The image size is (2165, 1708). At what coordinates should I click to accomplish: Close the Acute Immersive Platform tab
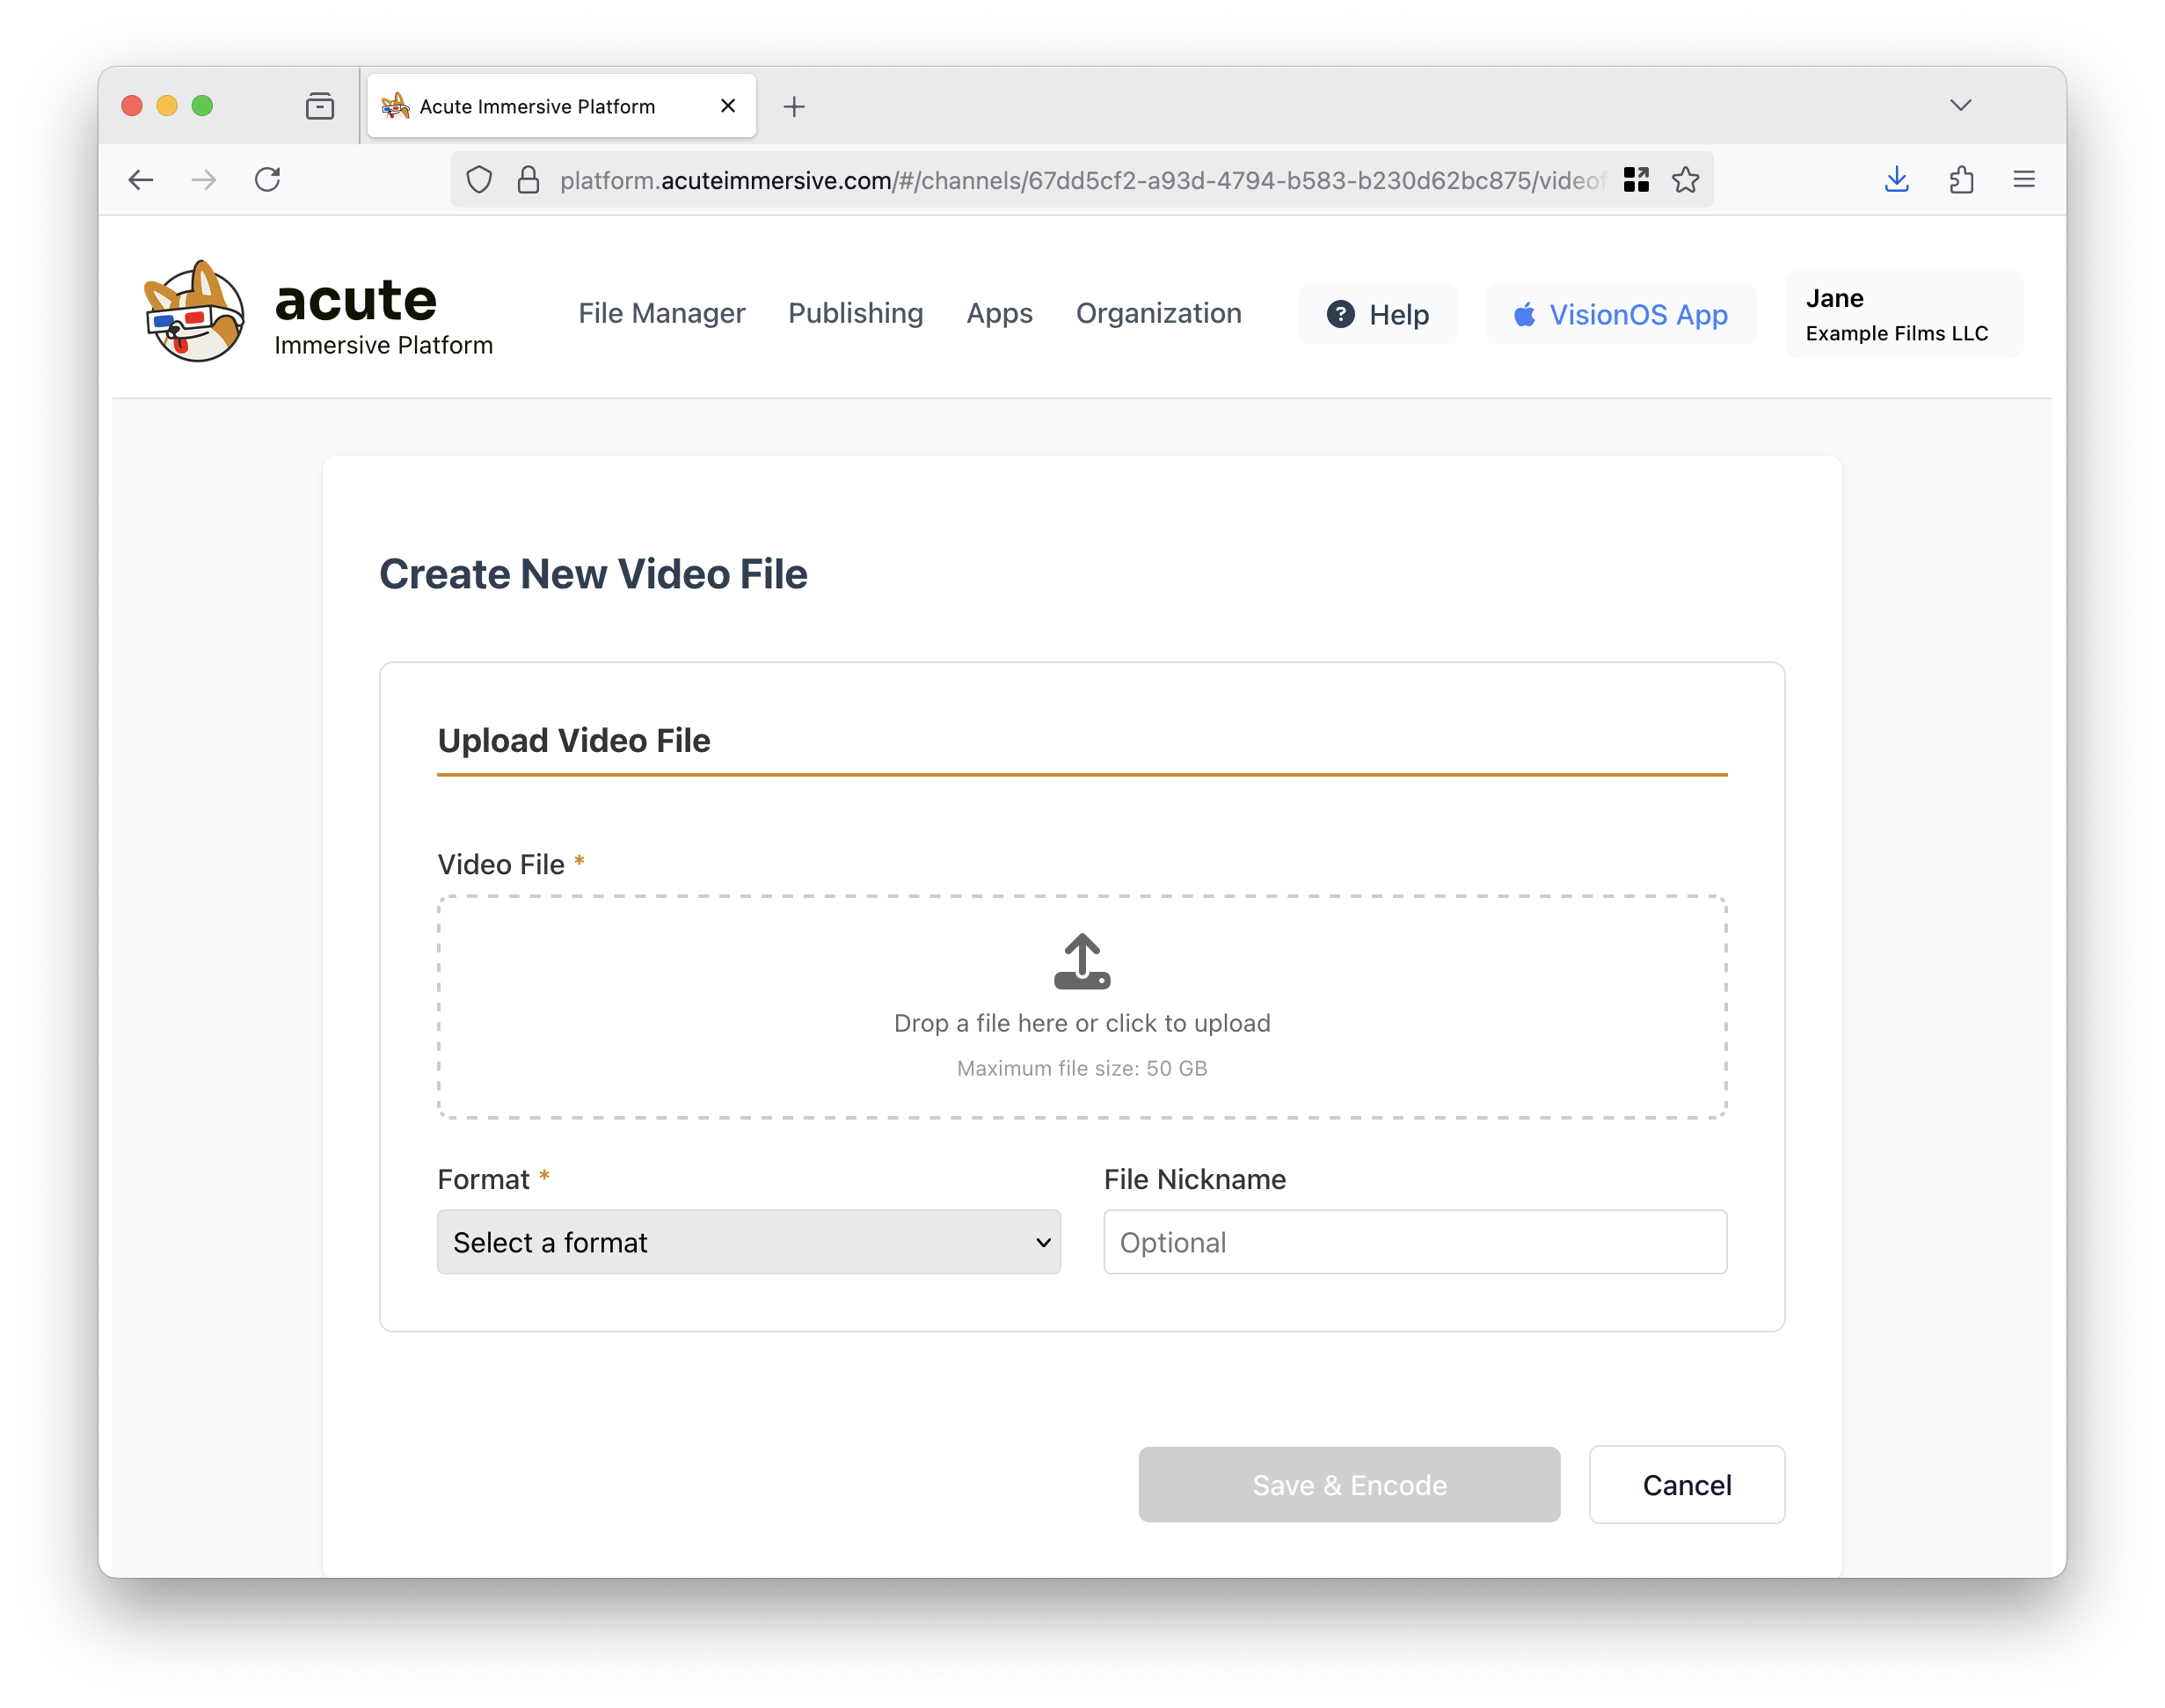tap(728, 106)
